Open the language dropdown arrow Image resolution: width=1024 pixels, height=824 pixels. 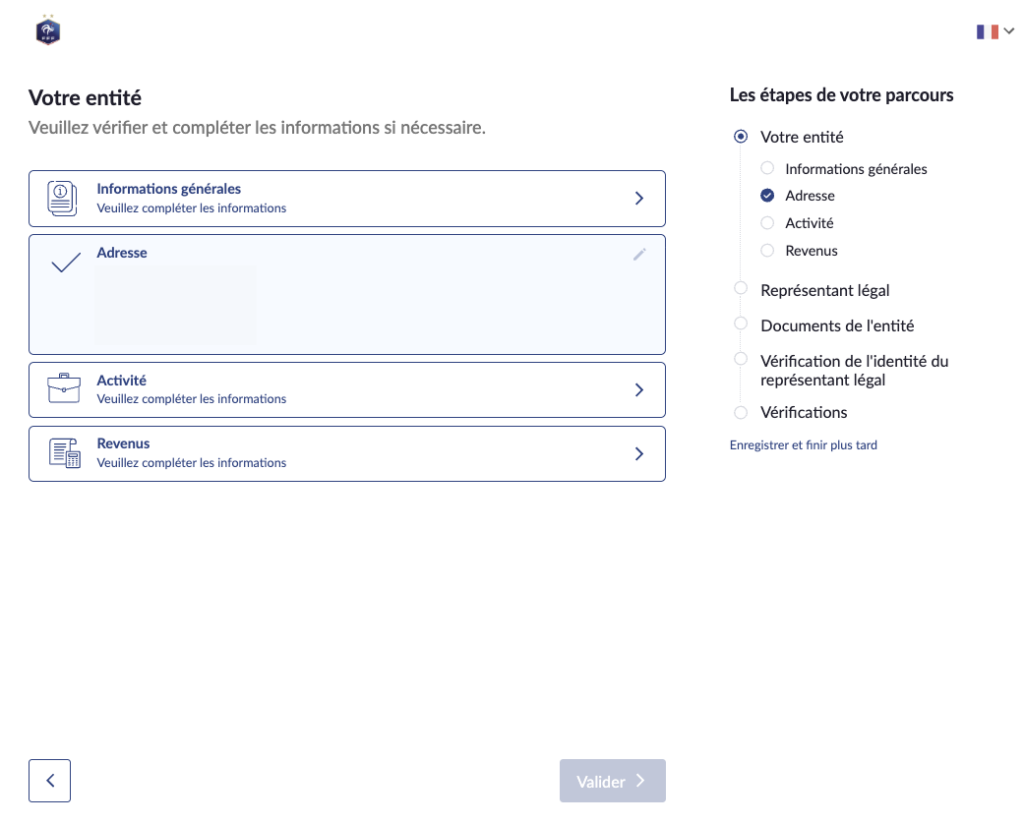tap(1009, 31)
